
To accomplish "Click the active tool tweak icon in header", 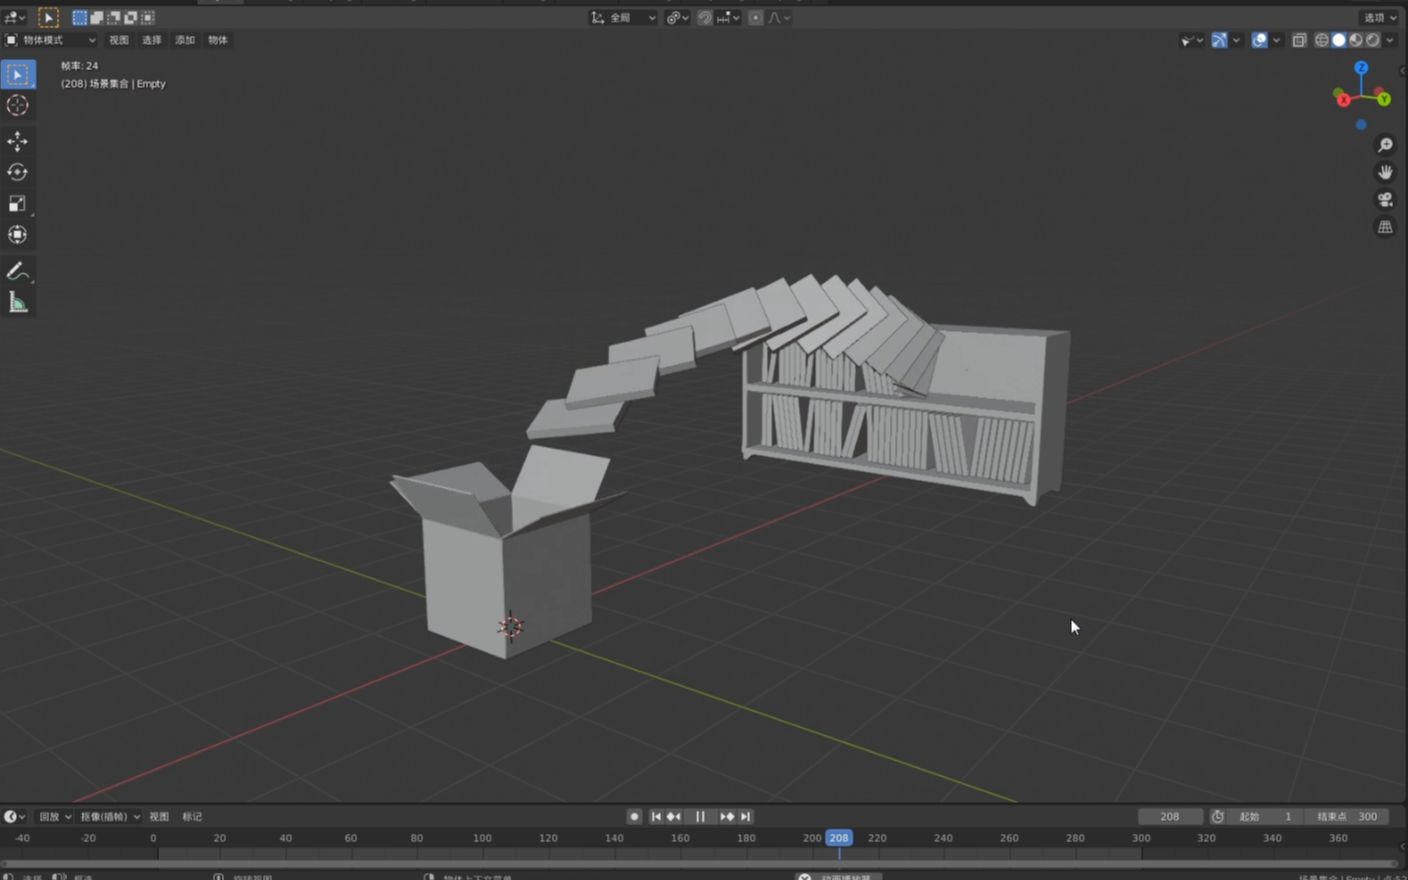I will click(x=47, y=17).
